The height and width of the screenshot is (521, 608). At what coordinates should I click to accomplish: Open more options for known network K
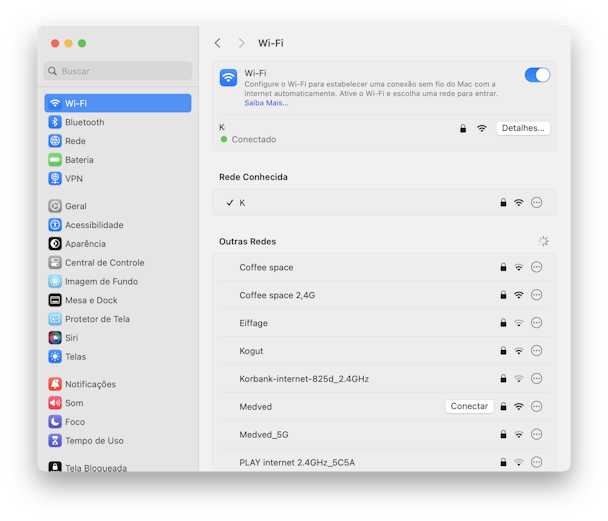(536, 202)
